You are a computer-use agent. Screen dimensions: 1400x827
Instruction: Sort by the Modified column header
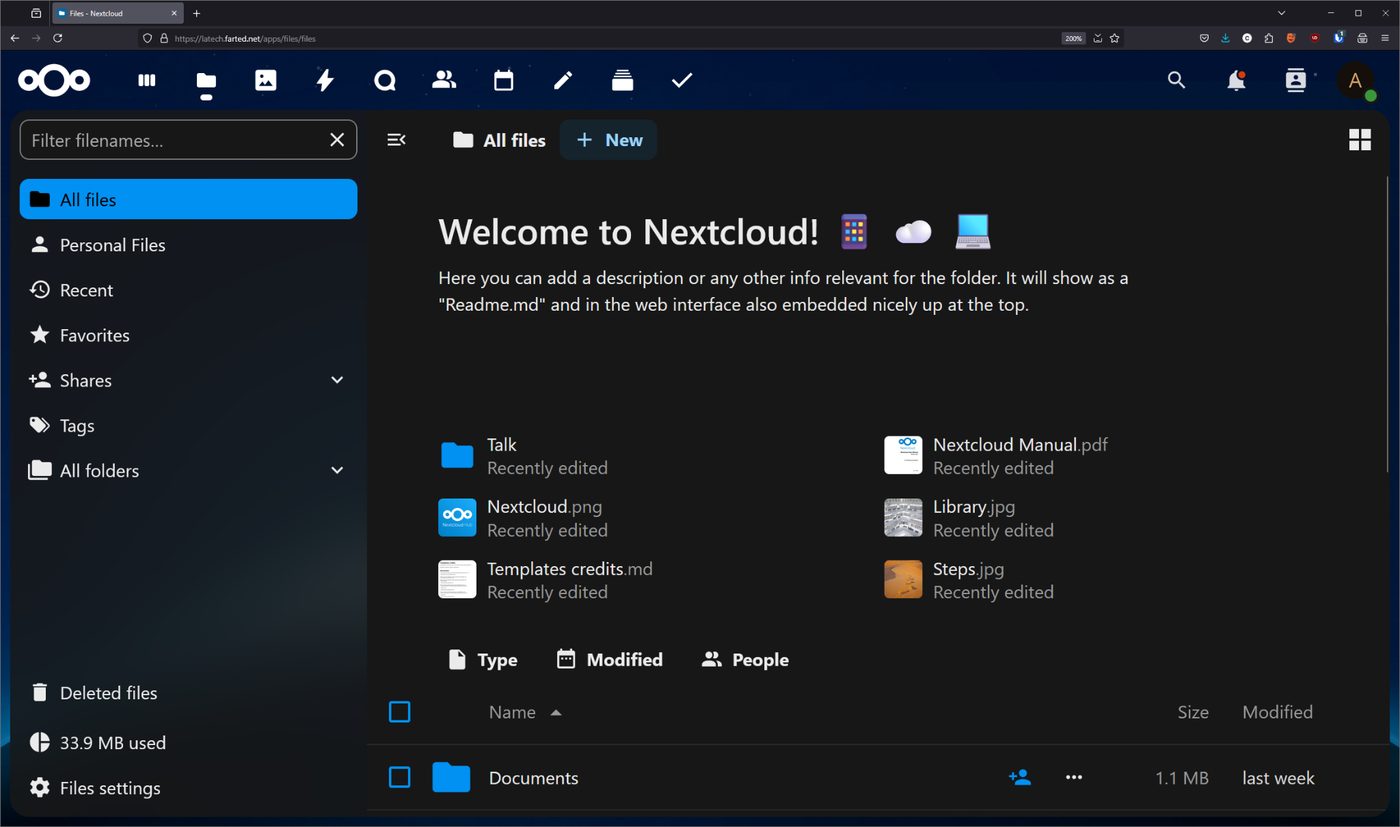coord(1277,712)
